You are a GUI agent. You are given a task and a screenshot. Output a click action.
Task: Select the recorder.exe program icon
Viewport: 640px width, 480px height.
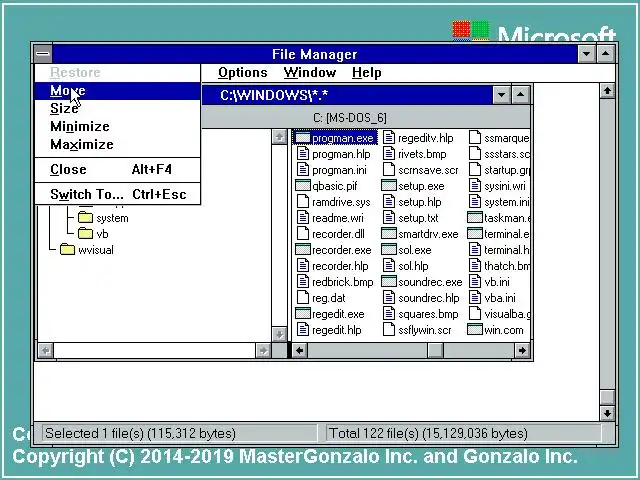tap(302, 249)
